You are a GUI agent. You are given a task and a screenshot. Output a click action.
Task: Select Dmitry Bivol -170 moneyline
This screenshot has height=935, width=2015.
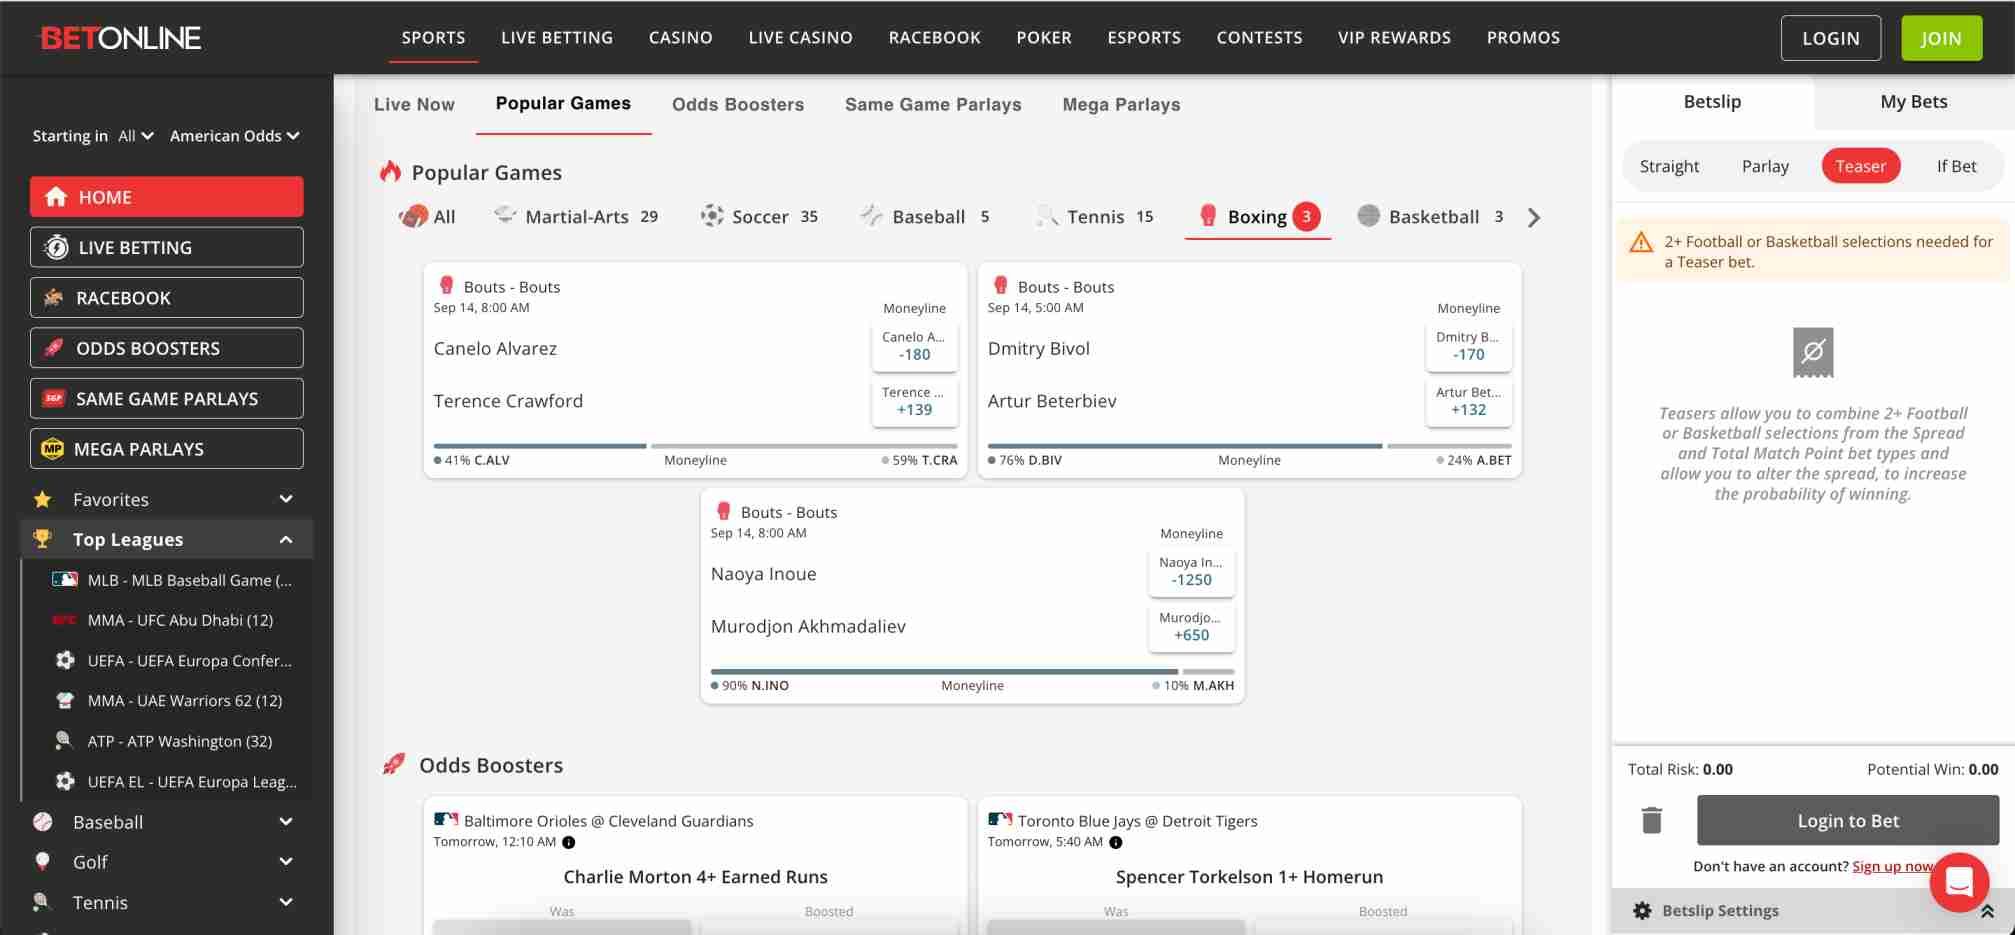pyautogui.click(x=1468, y=346)
